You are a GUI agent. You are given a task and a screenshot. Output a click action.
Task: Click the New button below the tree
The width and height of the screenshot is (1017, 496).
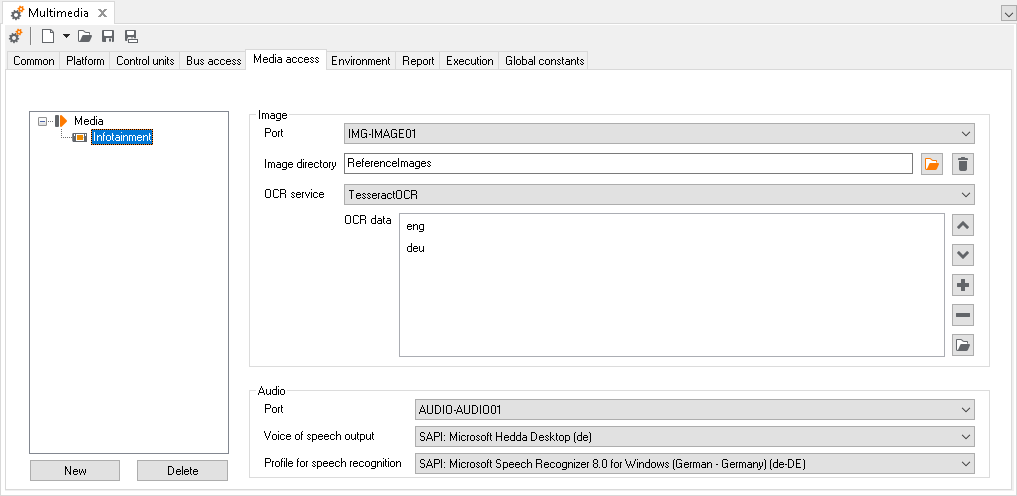[75, 471]
